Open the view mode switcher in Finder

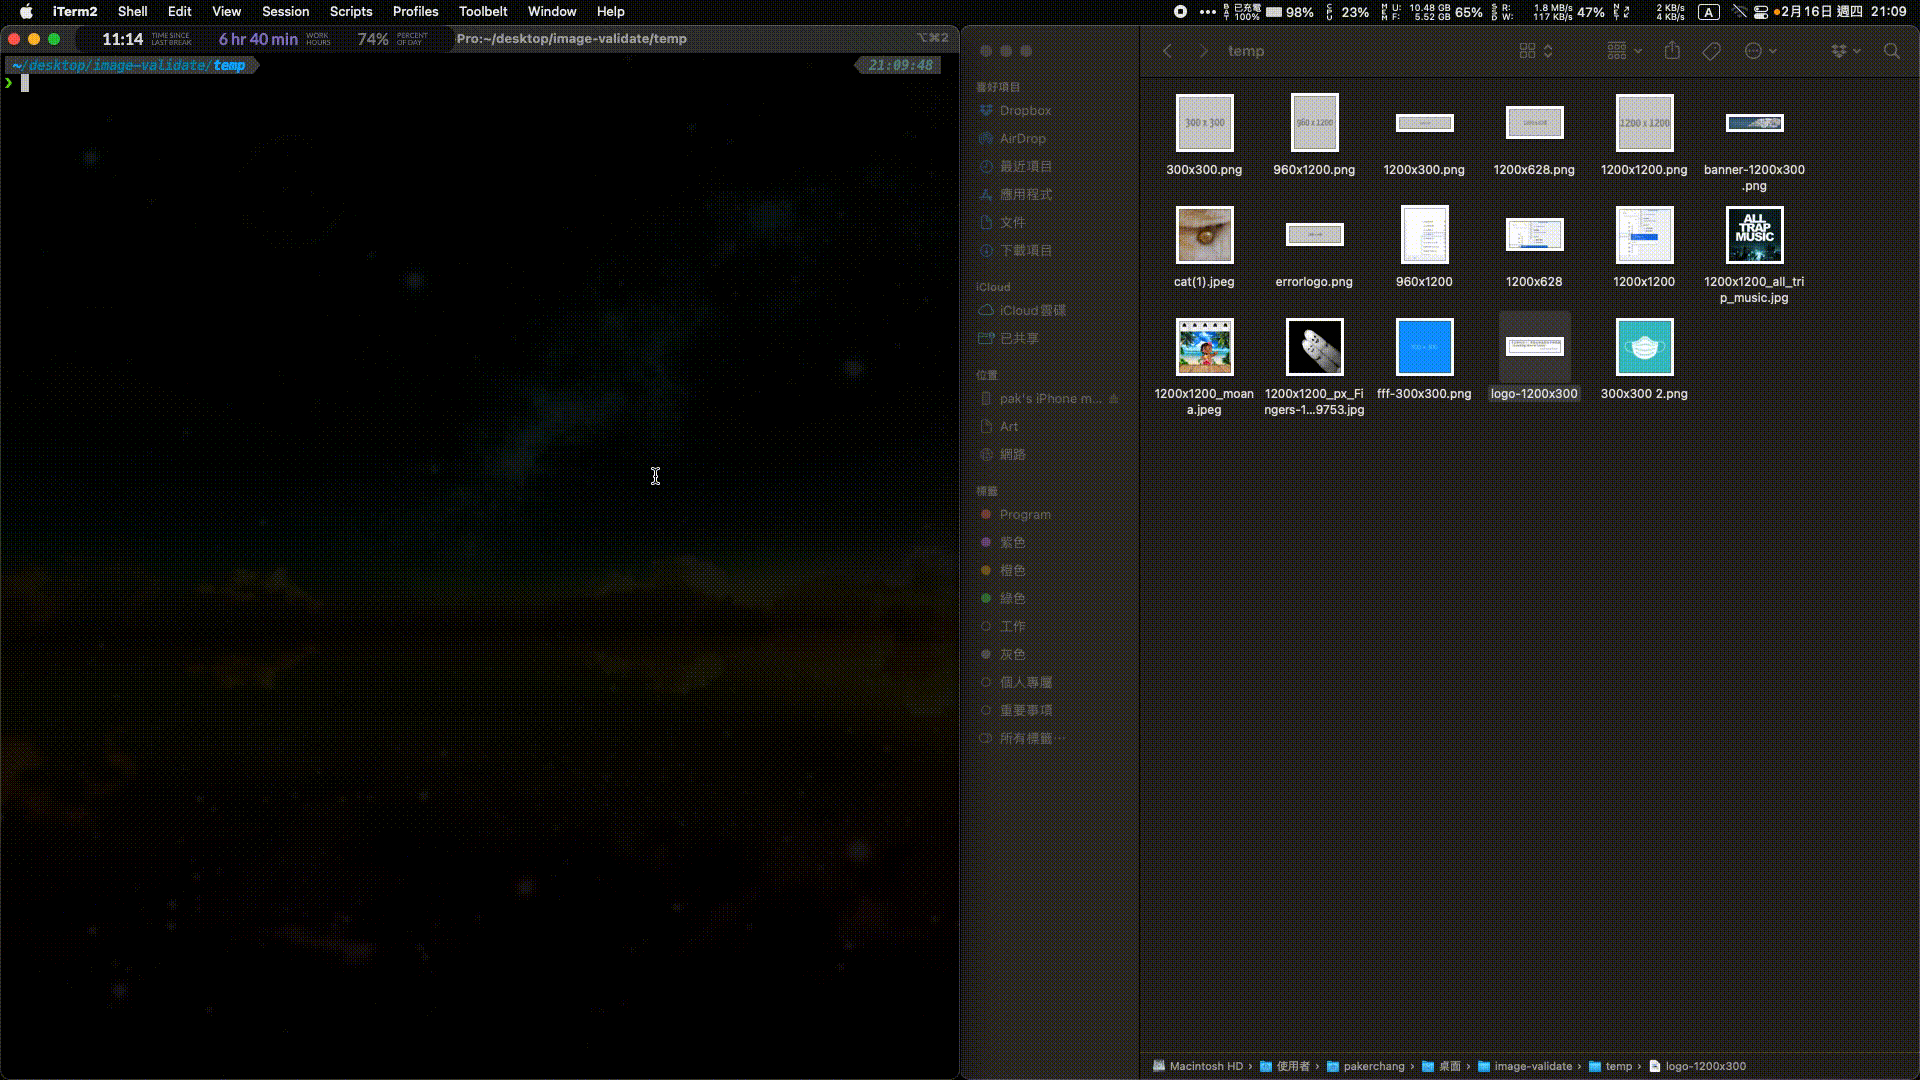coord(1535,51)
